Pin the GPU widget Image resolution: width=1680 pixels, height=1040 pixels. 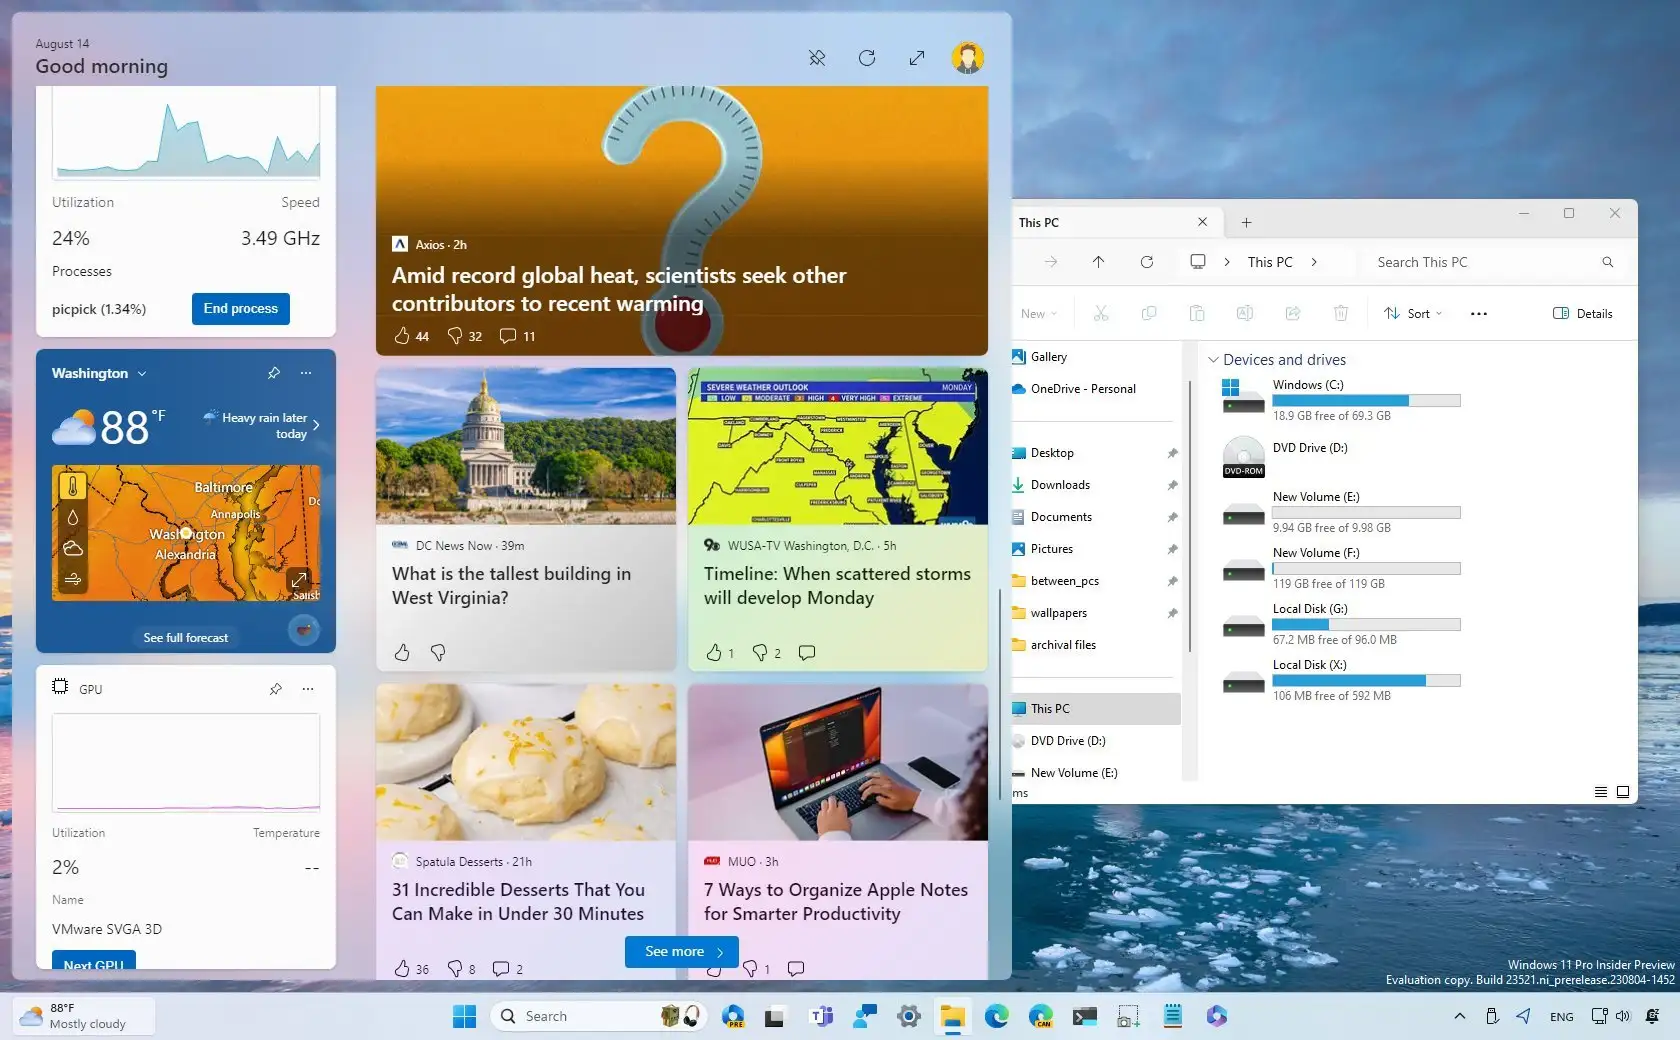pos(276,689)
